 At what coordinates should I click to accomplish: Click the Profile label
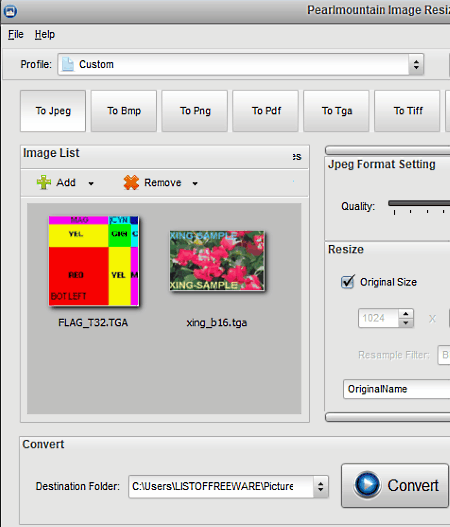36,64
